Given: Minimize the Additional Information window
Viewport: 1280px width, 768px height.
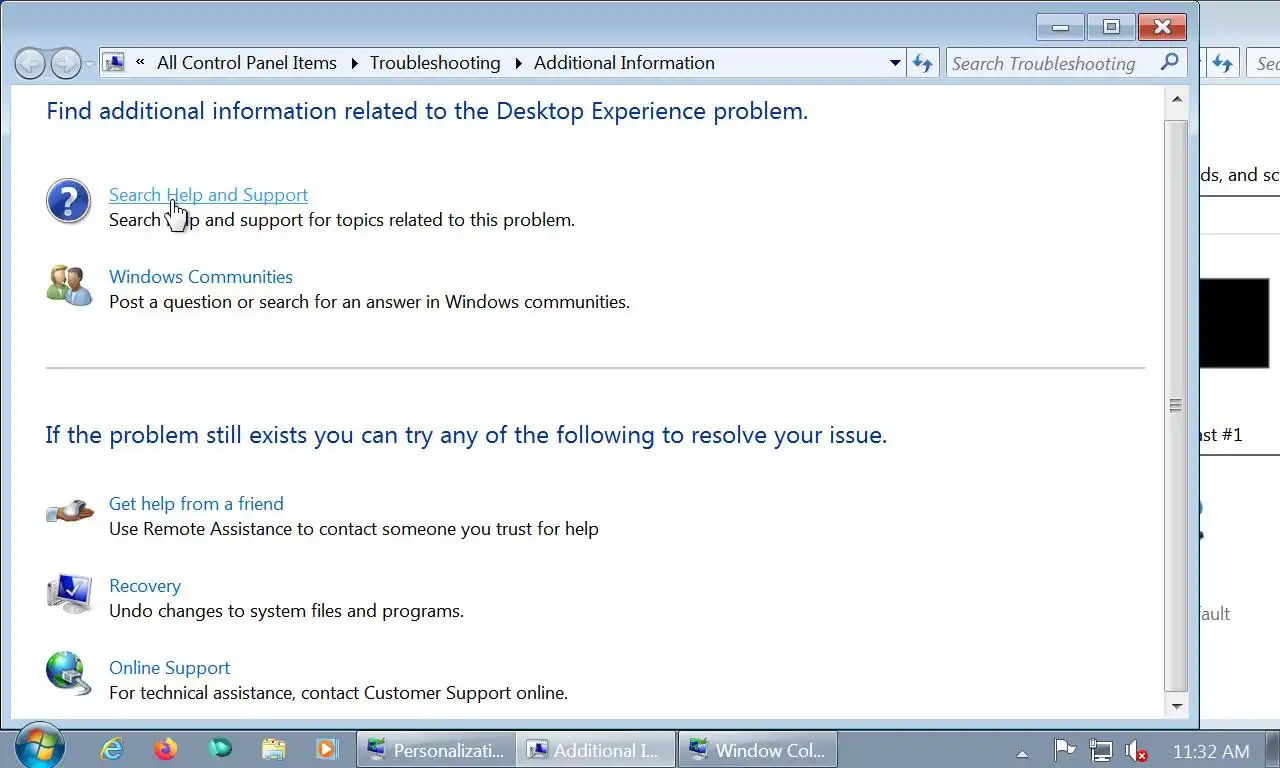Looking at the screenshot, I should (1060, 27).
